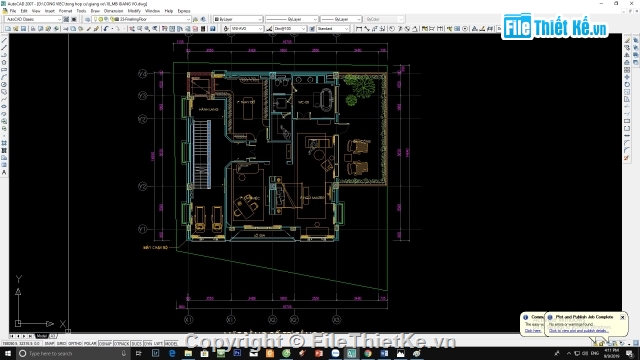
Task: Select the Line tool in draw toolbar
Action: pos(4,40)
